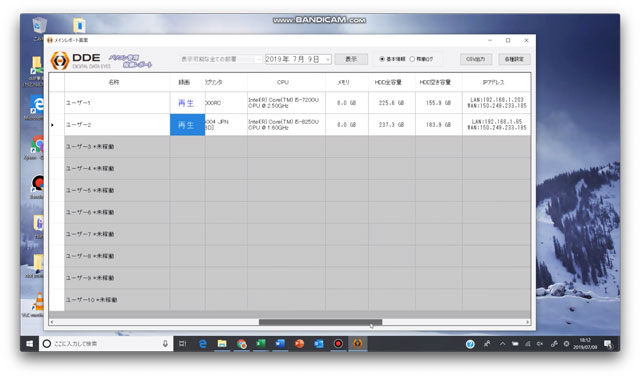Click the DDE Digital Data Eyes logo

click(x=81, y=60)
